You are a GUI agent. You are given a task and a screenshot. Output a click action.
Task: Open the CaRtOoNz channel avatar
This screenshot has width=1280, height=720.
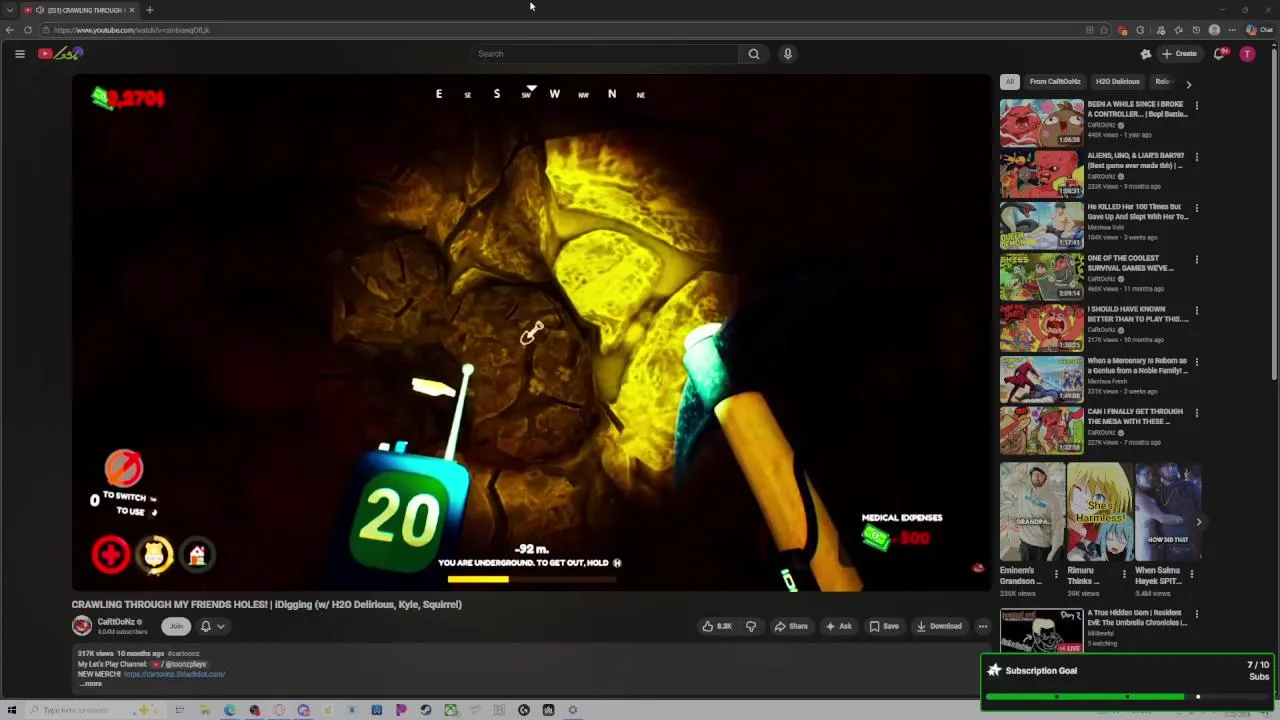[x=82, y=626]
